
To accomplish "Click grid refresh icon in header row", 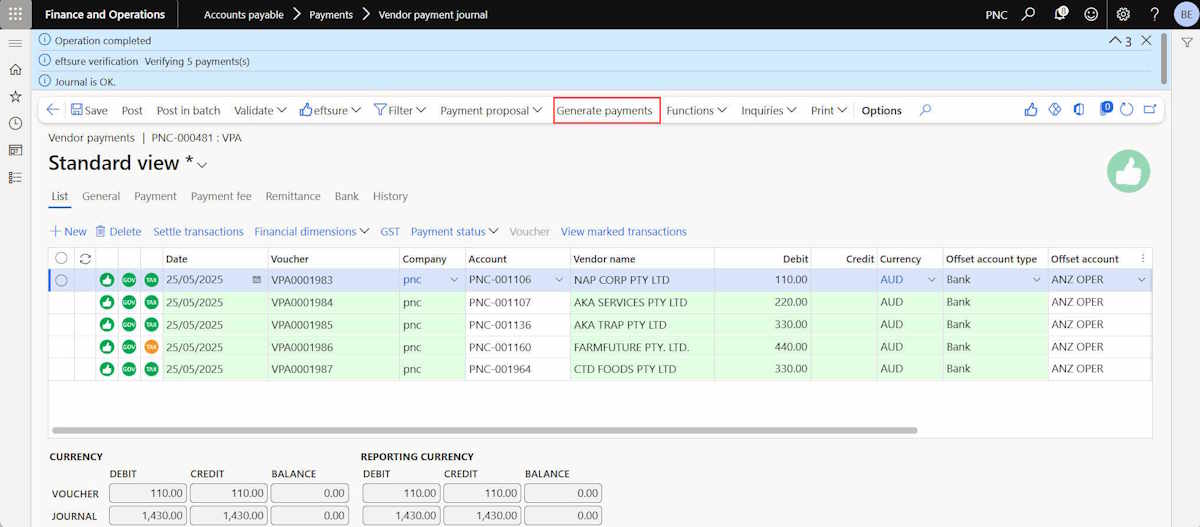I will coord(85,259).
